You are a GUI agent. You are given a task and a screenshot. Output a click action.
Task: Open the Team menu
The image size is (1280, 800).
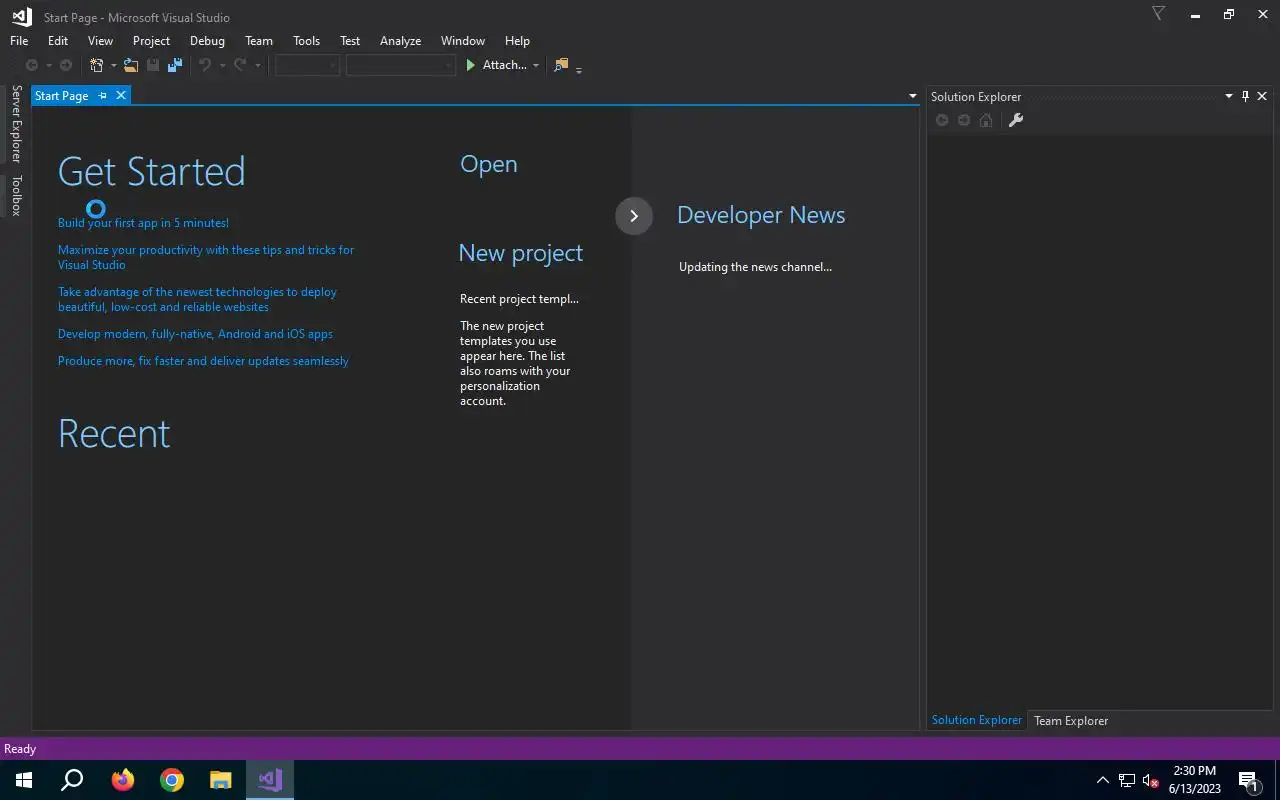coord(259,41)
